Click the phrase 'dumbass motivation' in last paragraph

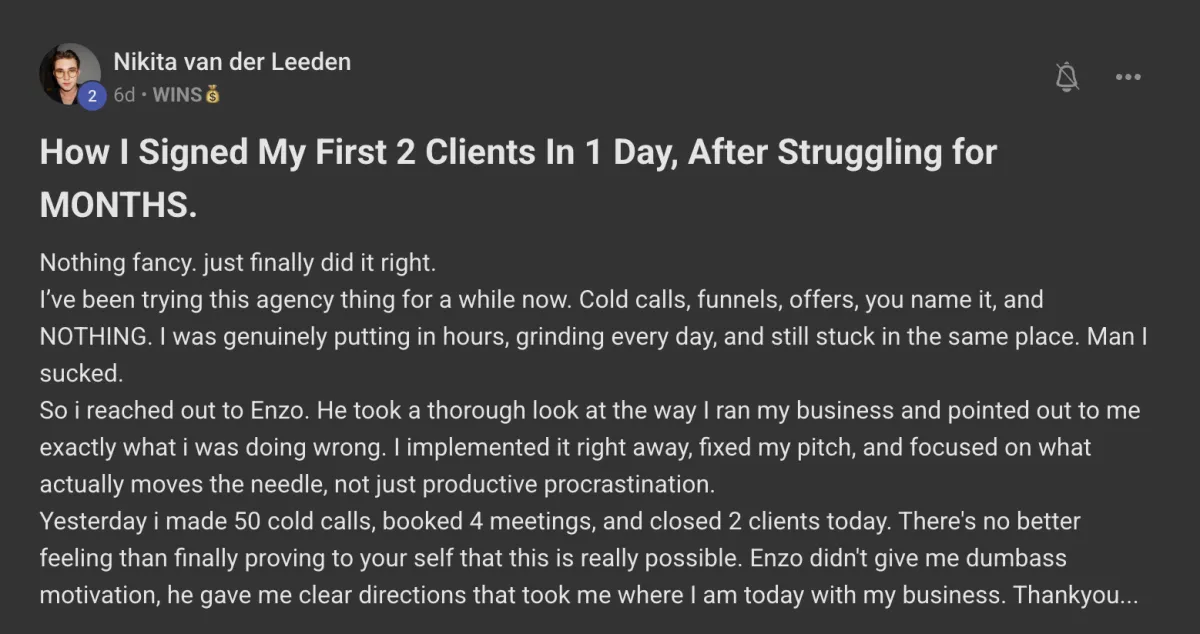point(553,576)
